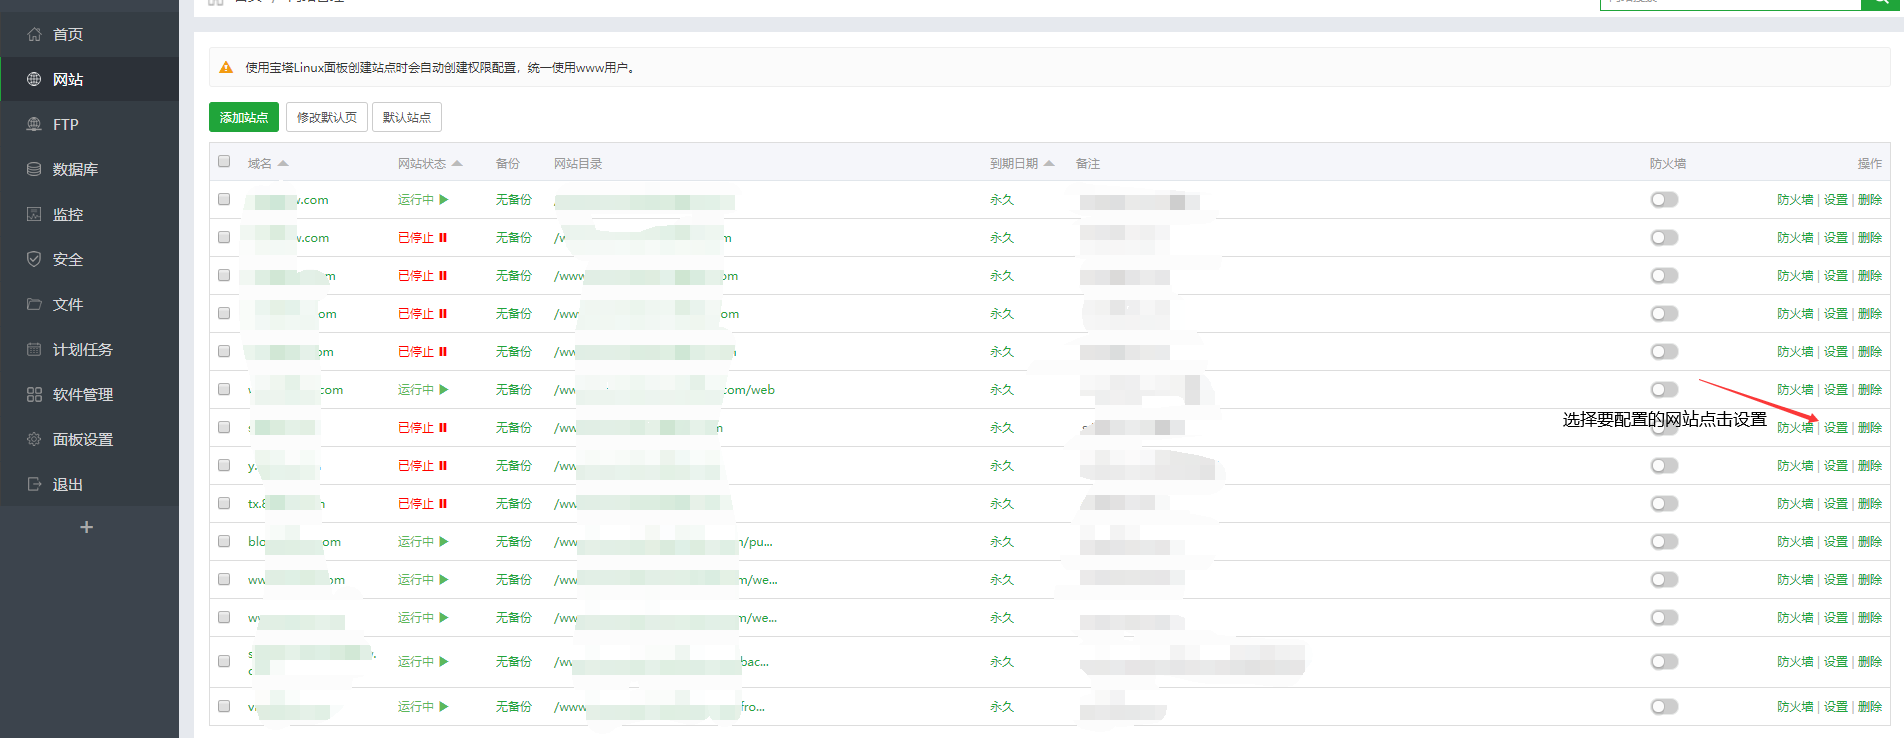The height and width of the screenshot is (738, 1904).
Task: Click the monitoring icon in sidebar
Action: [34, 214]
